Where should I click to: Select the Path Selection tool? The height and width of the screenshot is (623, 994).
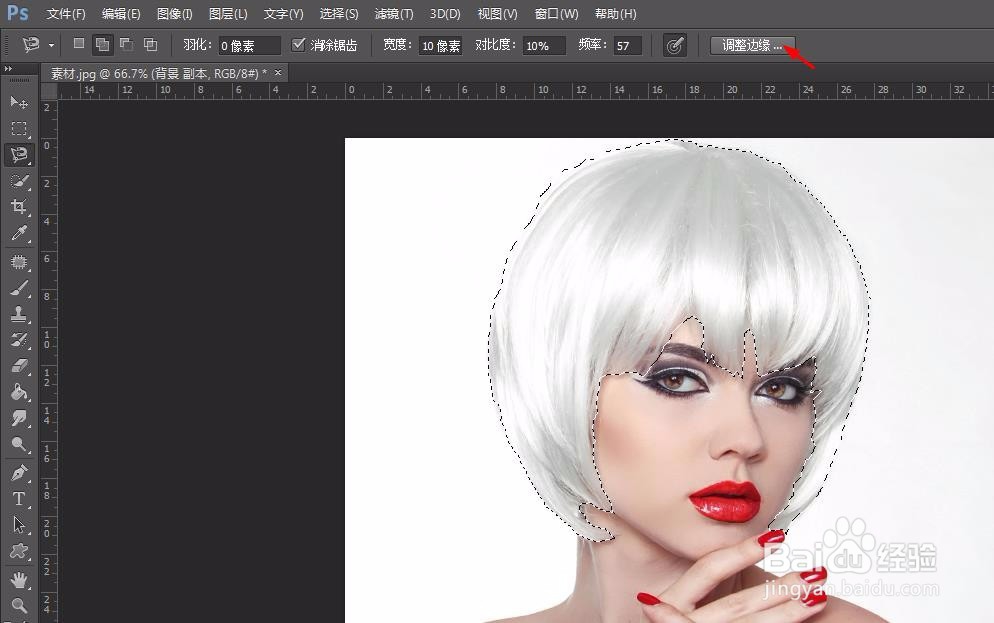19,525
